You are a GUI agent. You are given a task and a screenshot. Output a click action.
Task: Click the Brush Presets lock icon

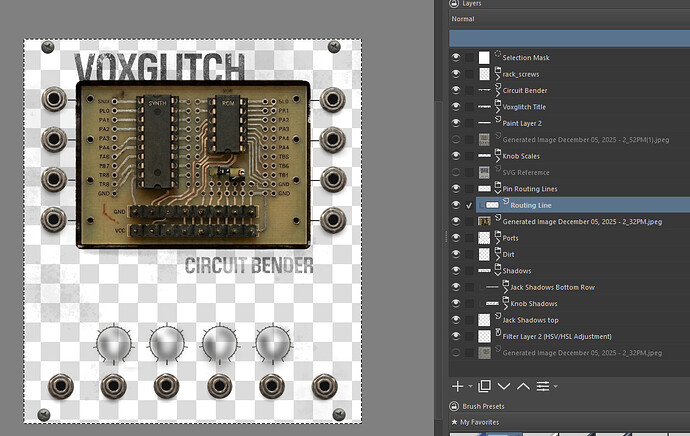pos(456,407)
